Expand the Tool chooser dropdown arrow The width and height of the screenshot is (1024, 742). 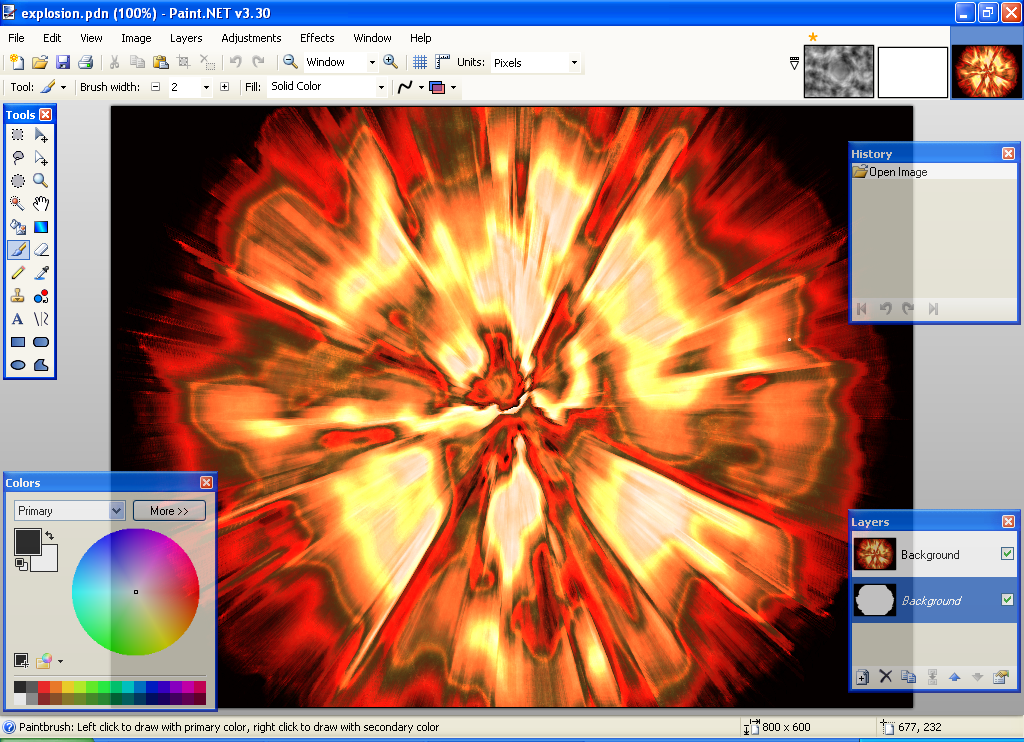(x=63, y=87)
